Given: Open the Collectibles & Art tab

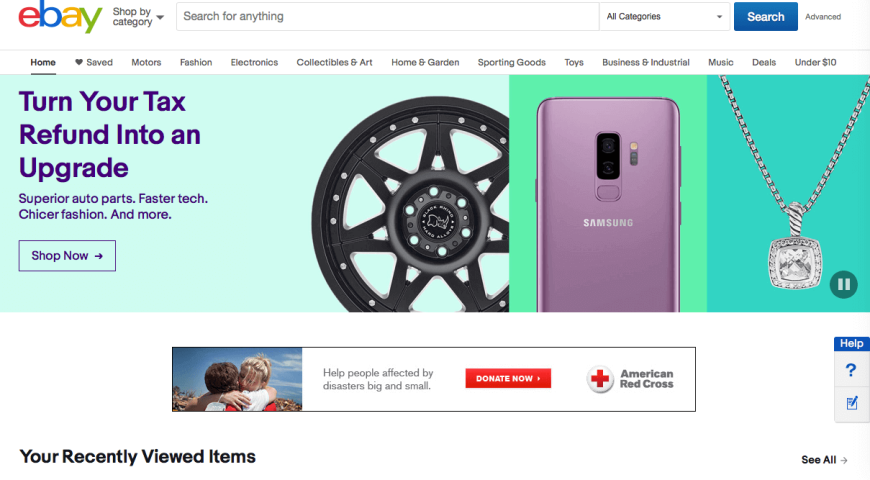Looking at the screenshot, I should (x=335, y=62).
